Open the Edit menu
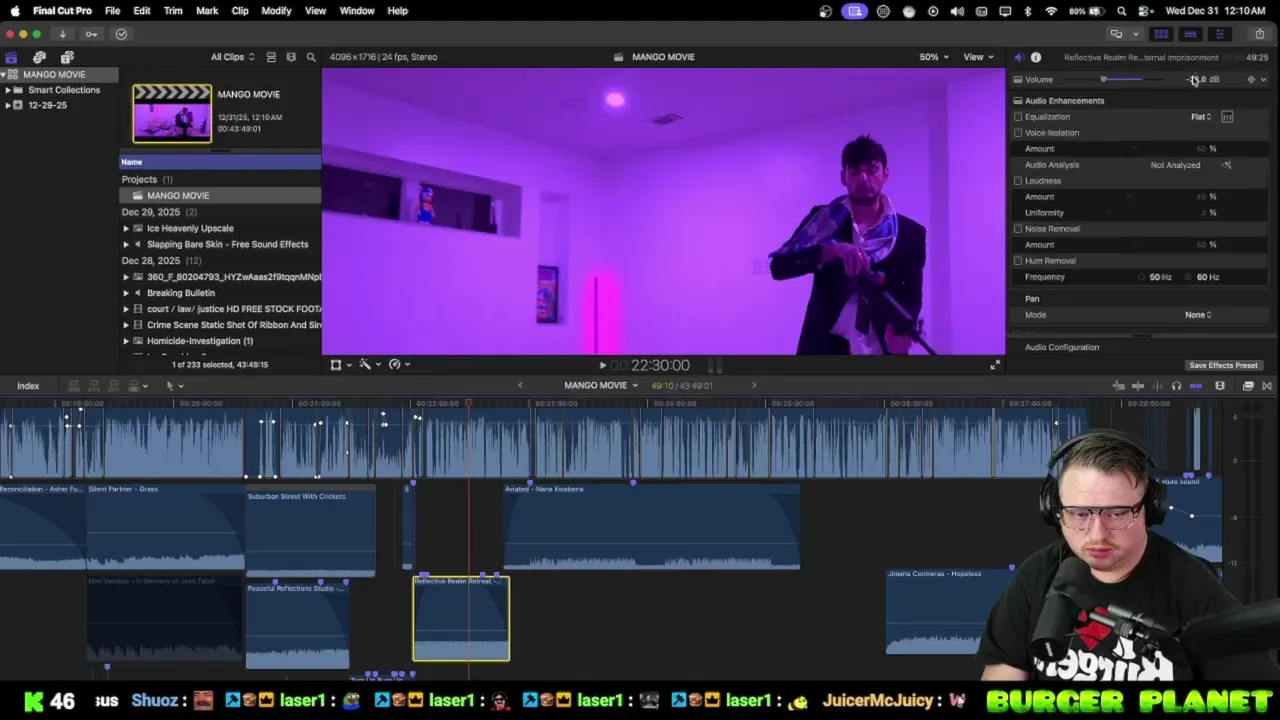1280x720 pixels. pos(142,11)
